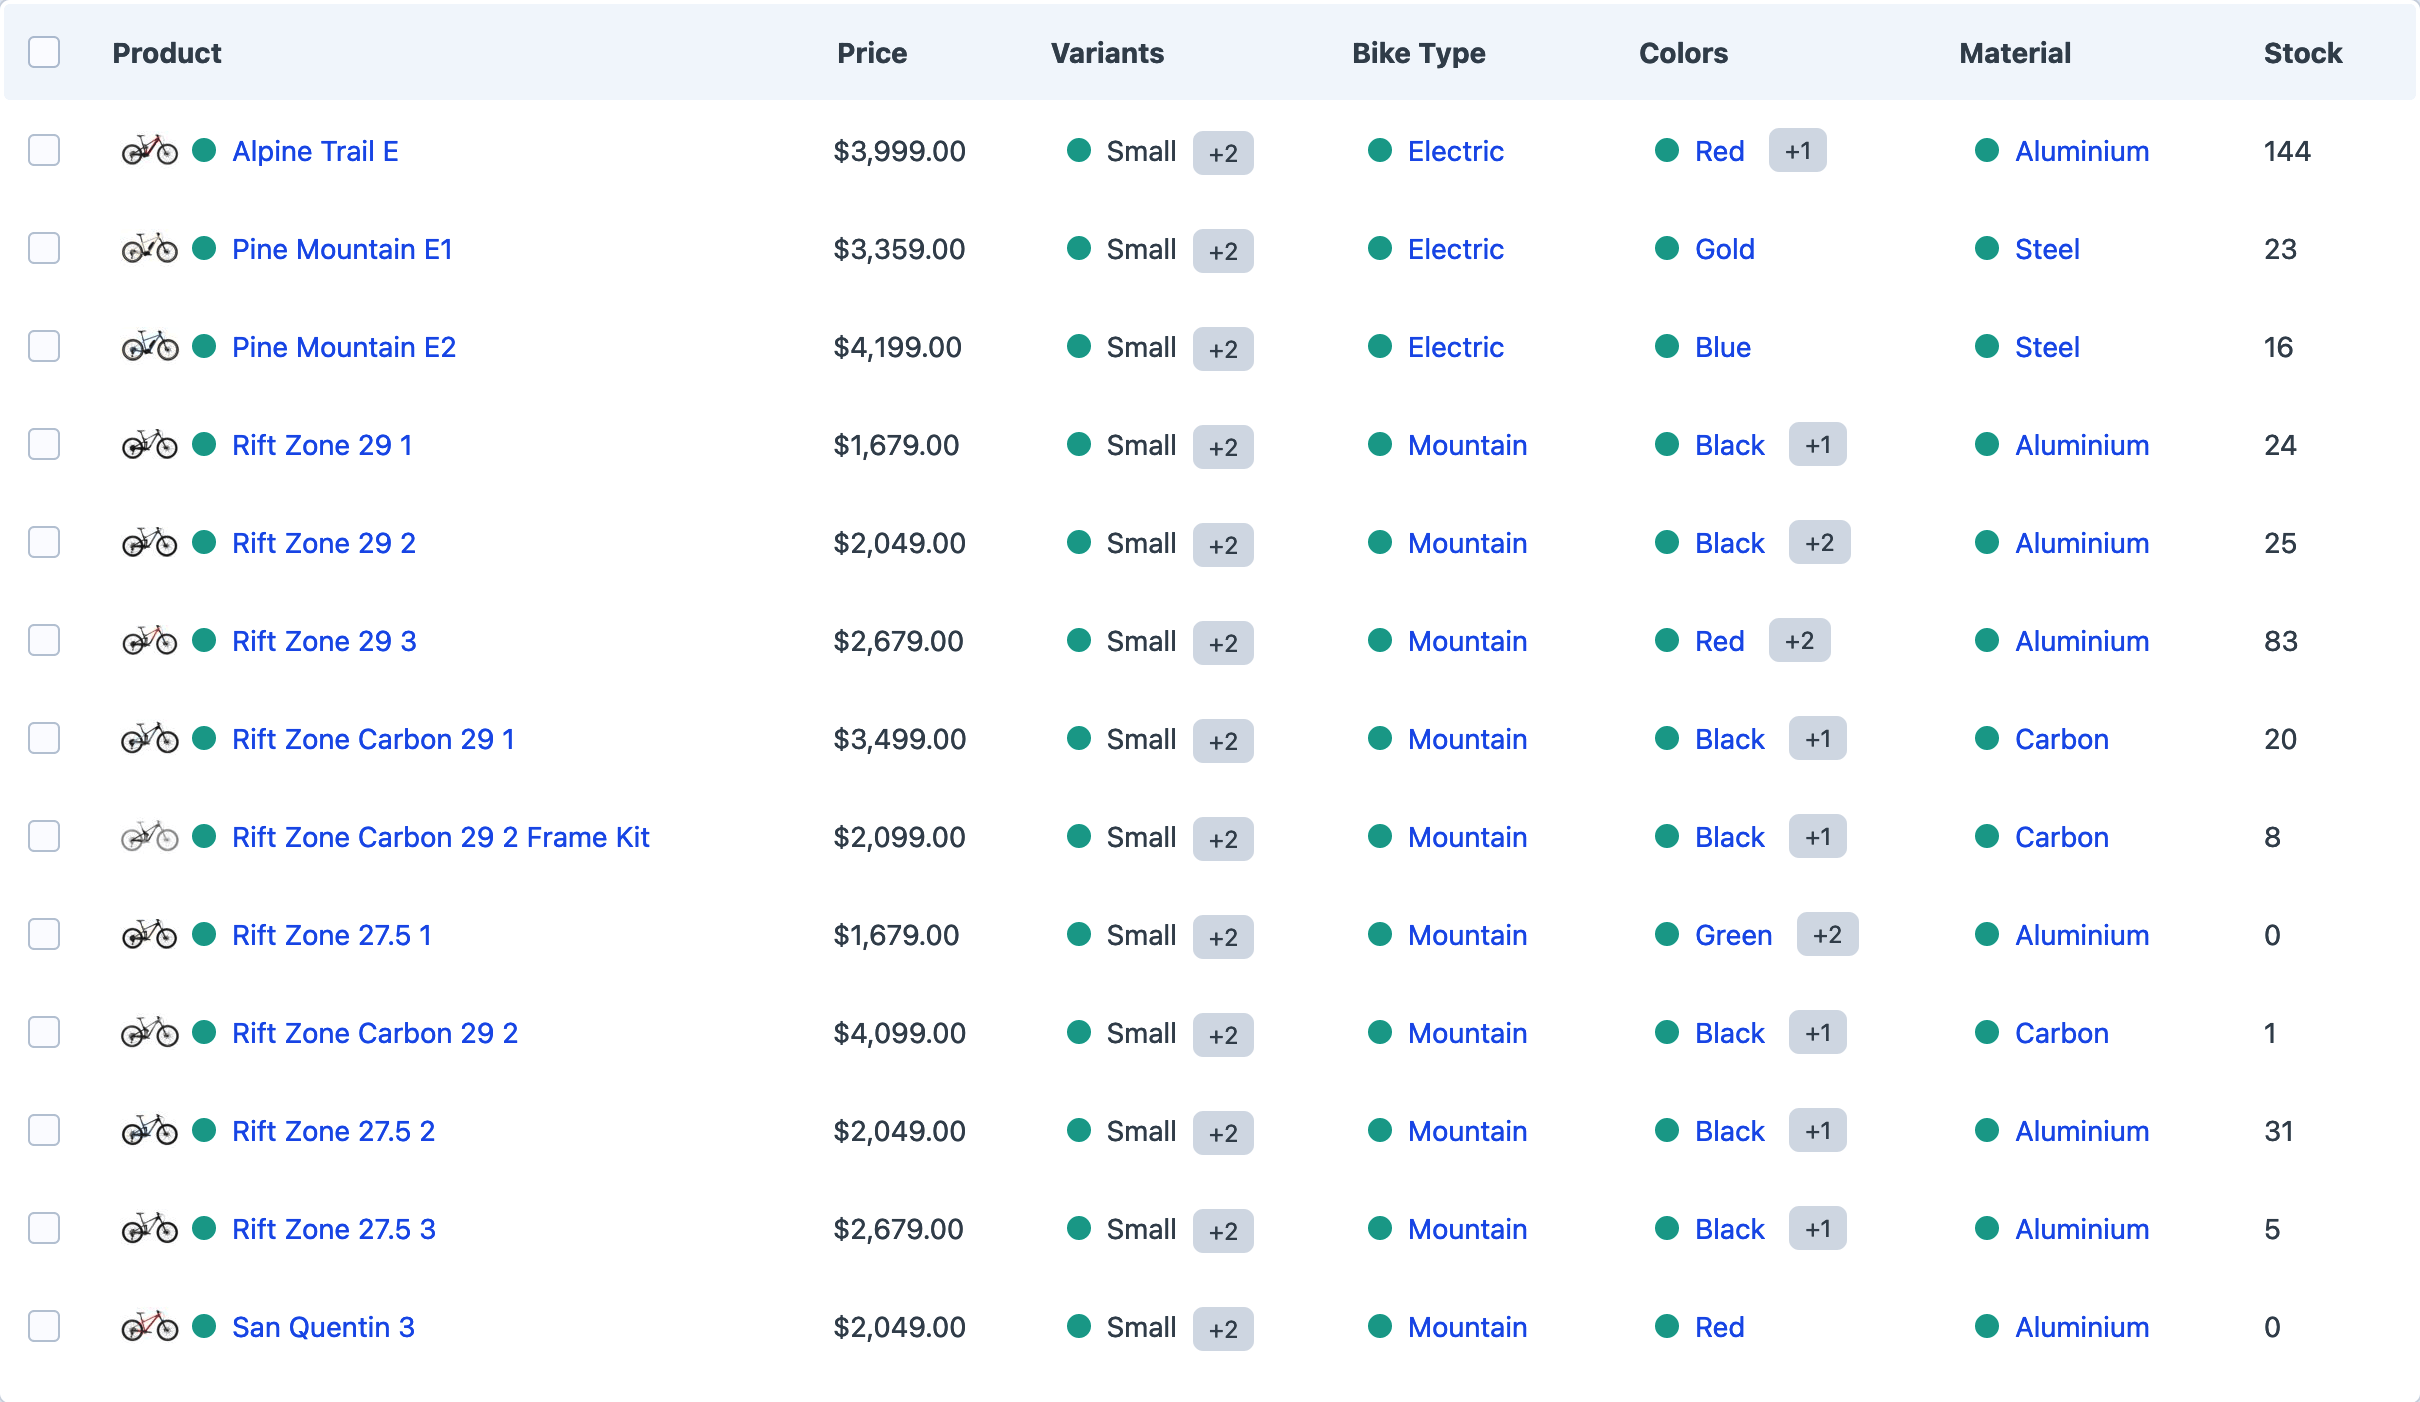Click green dot beside Gold color

click(1667, 249)
